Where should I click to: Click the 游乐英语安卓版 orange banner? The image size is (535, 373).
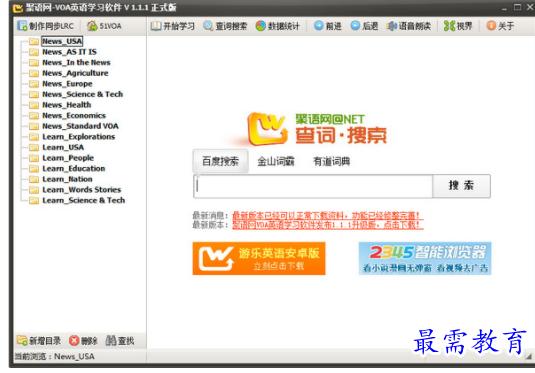(259, 258)
